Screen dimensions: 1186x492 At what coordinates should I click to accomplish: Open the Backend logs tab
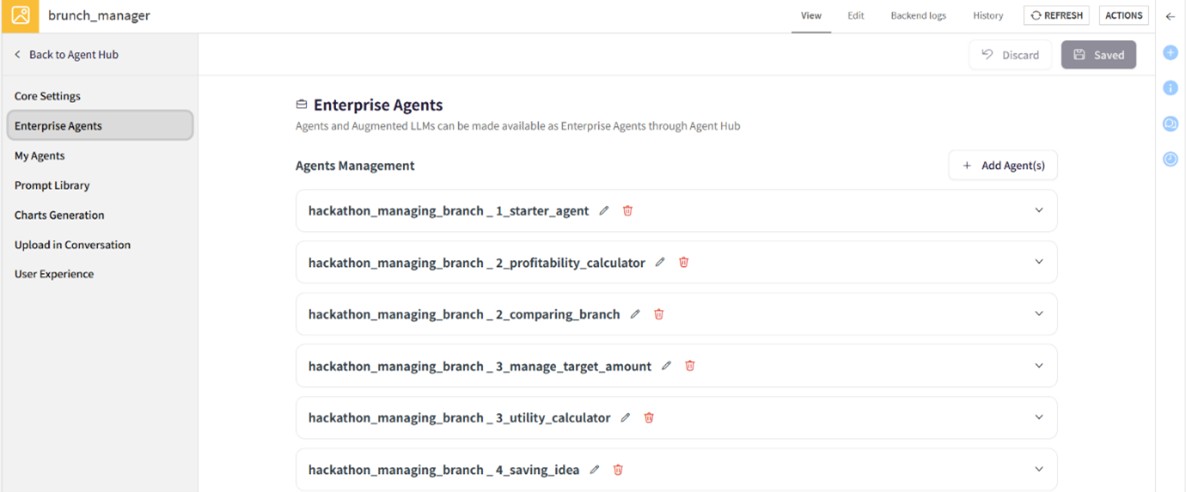tap(918, 16)
